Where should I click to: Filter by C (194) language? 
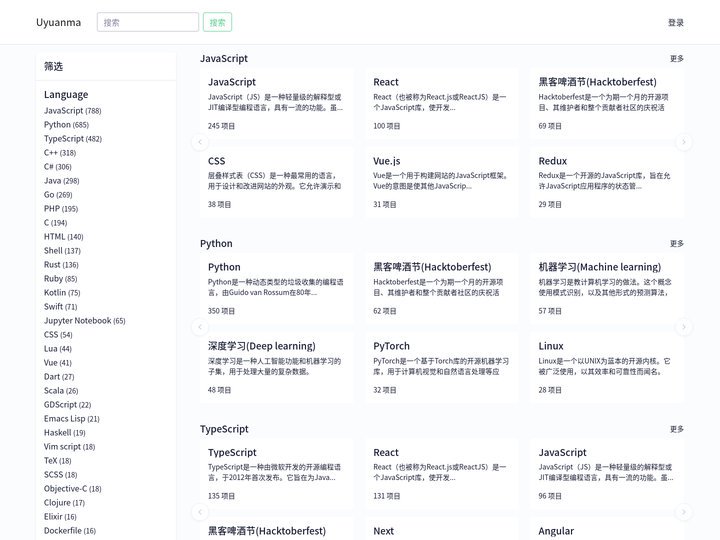(x=55, y=223)
